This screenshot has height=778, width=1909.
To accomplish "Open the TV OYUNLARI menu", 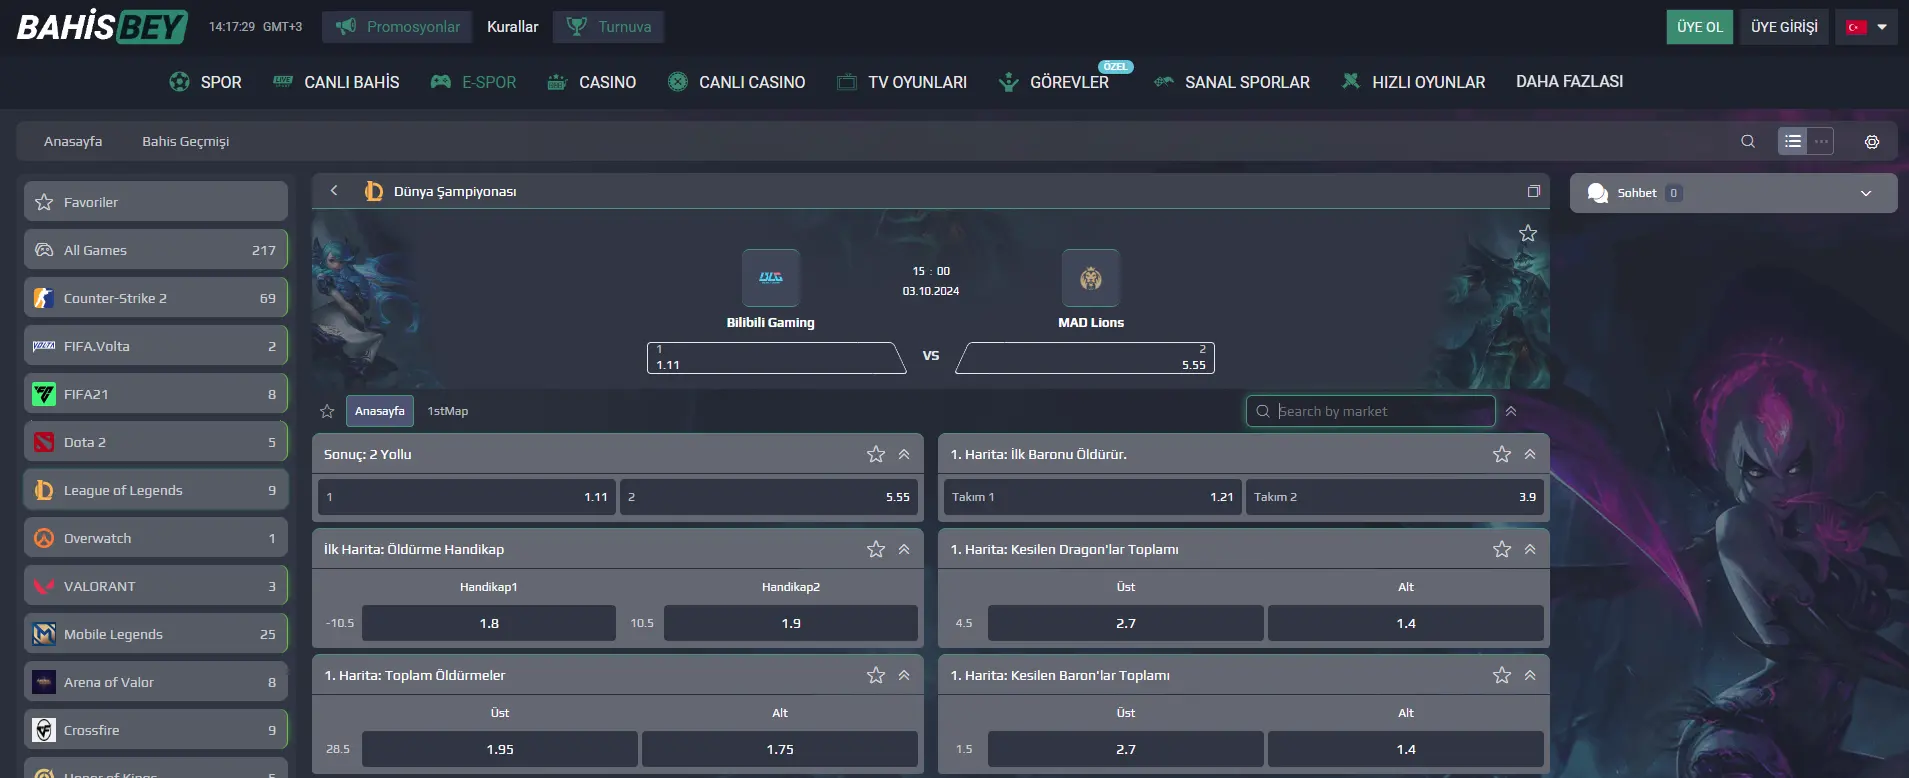I will tap(902, 82).
